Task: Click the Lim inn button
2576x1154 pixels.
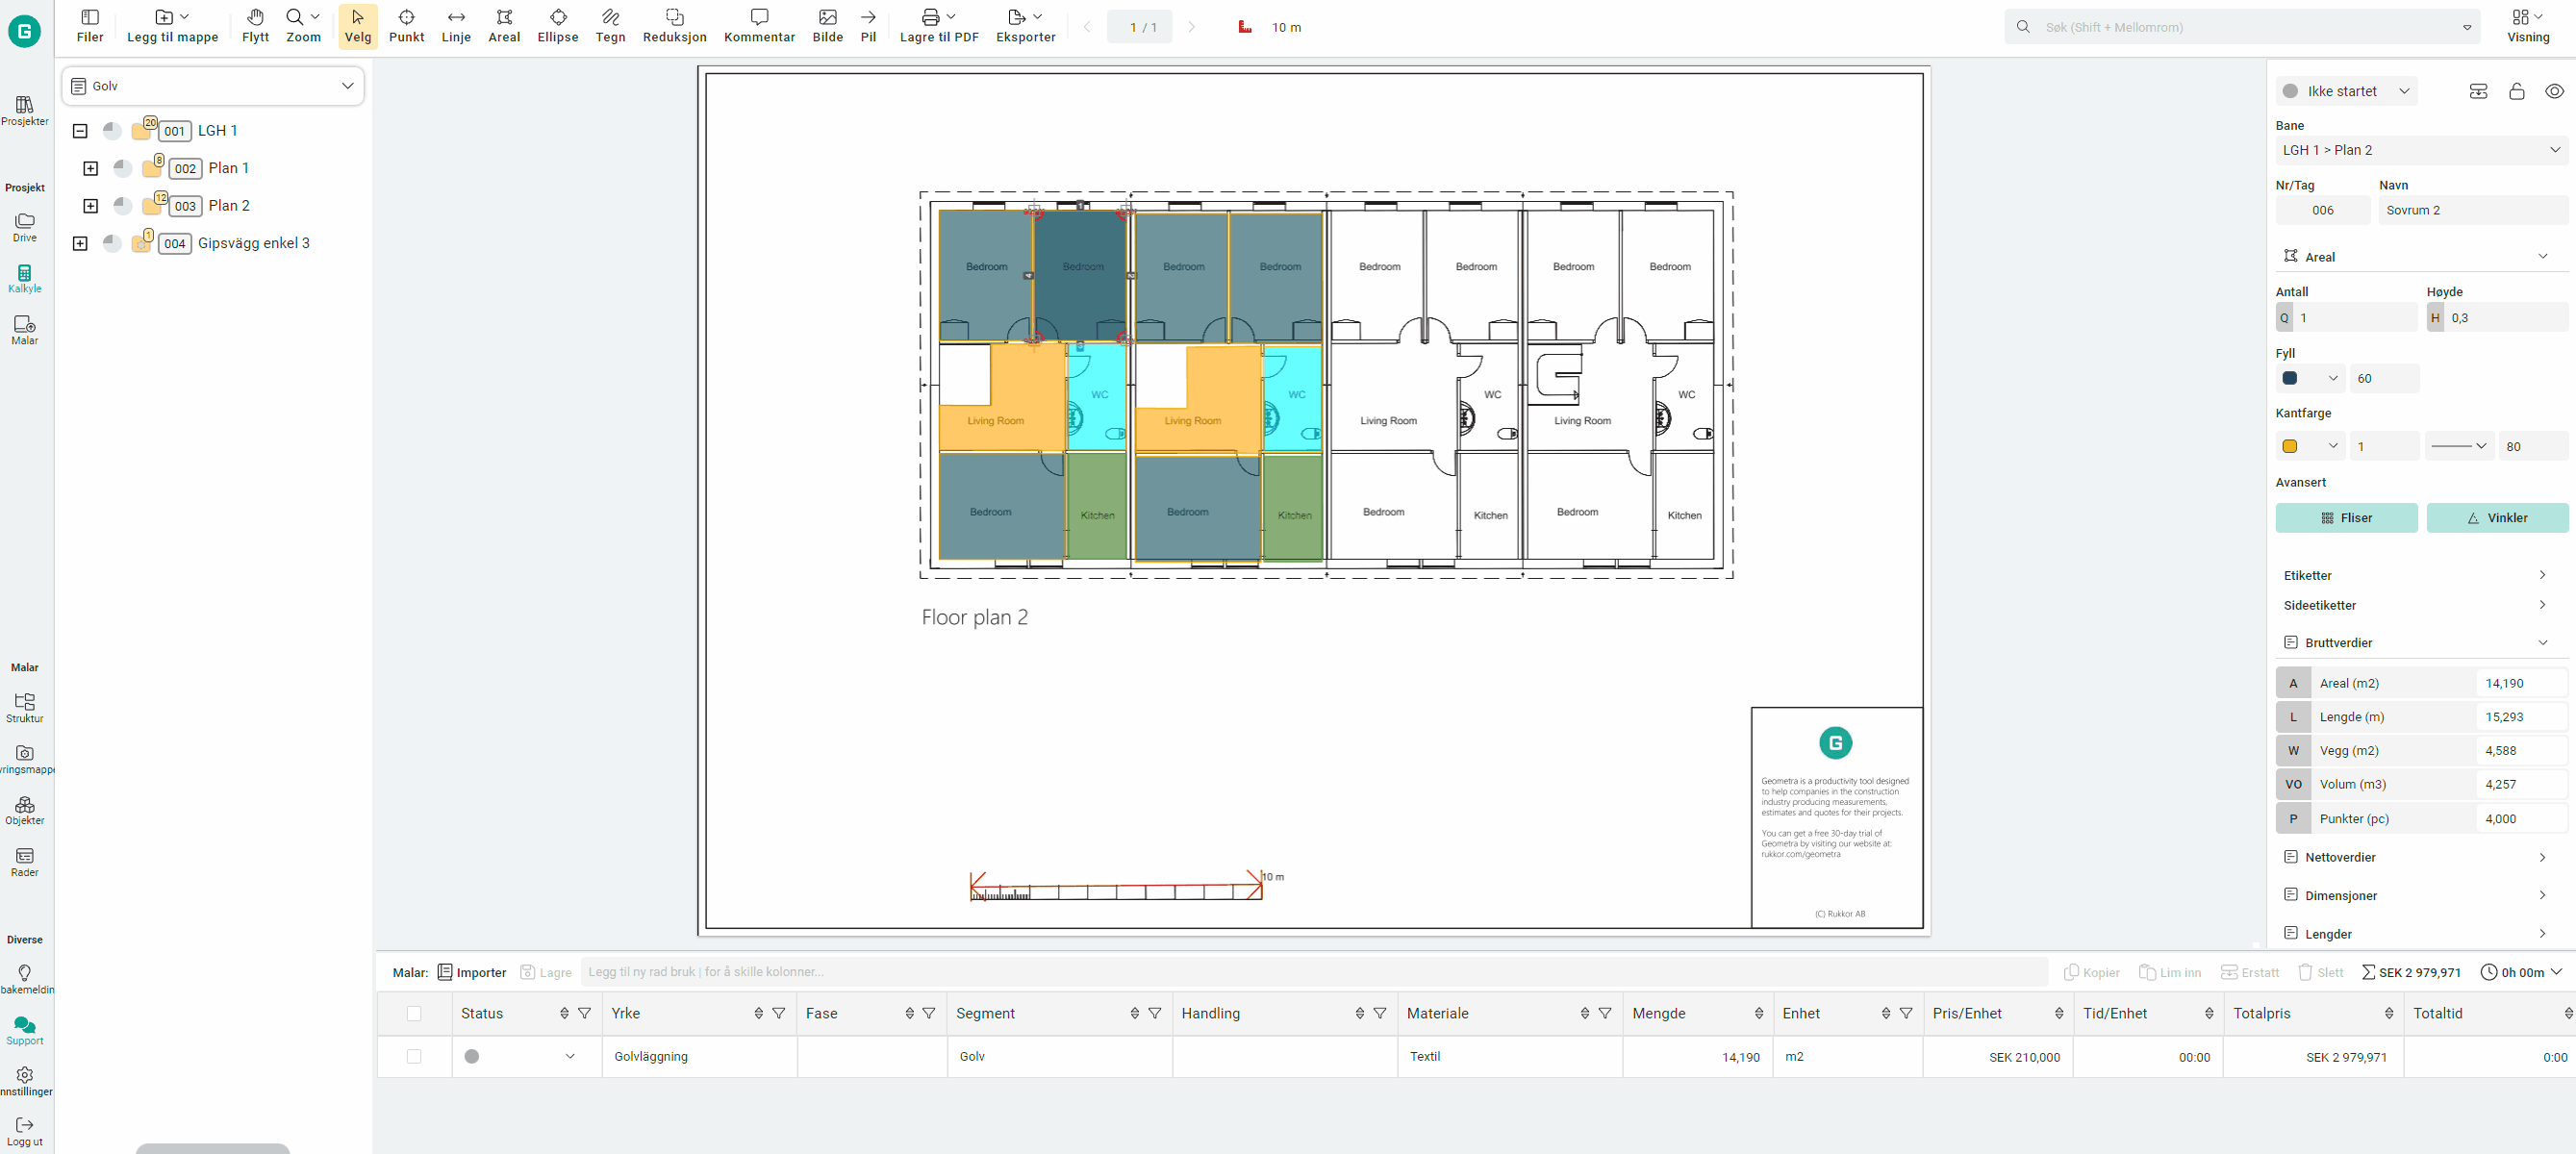Action: click(2169, 972)
